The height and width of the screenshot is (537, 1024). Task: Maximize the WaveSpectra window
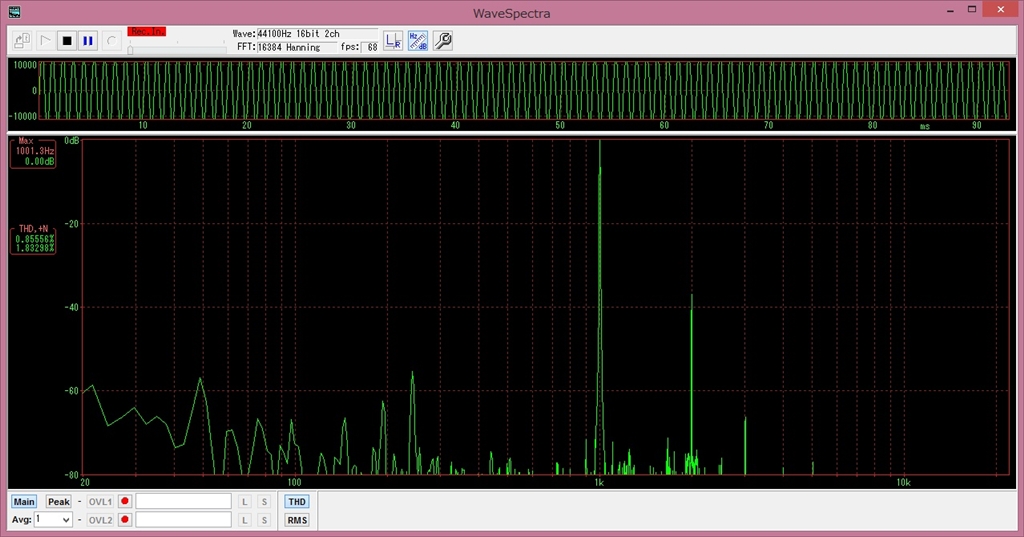[972, 10]
